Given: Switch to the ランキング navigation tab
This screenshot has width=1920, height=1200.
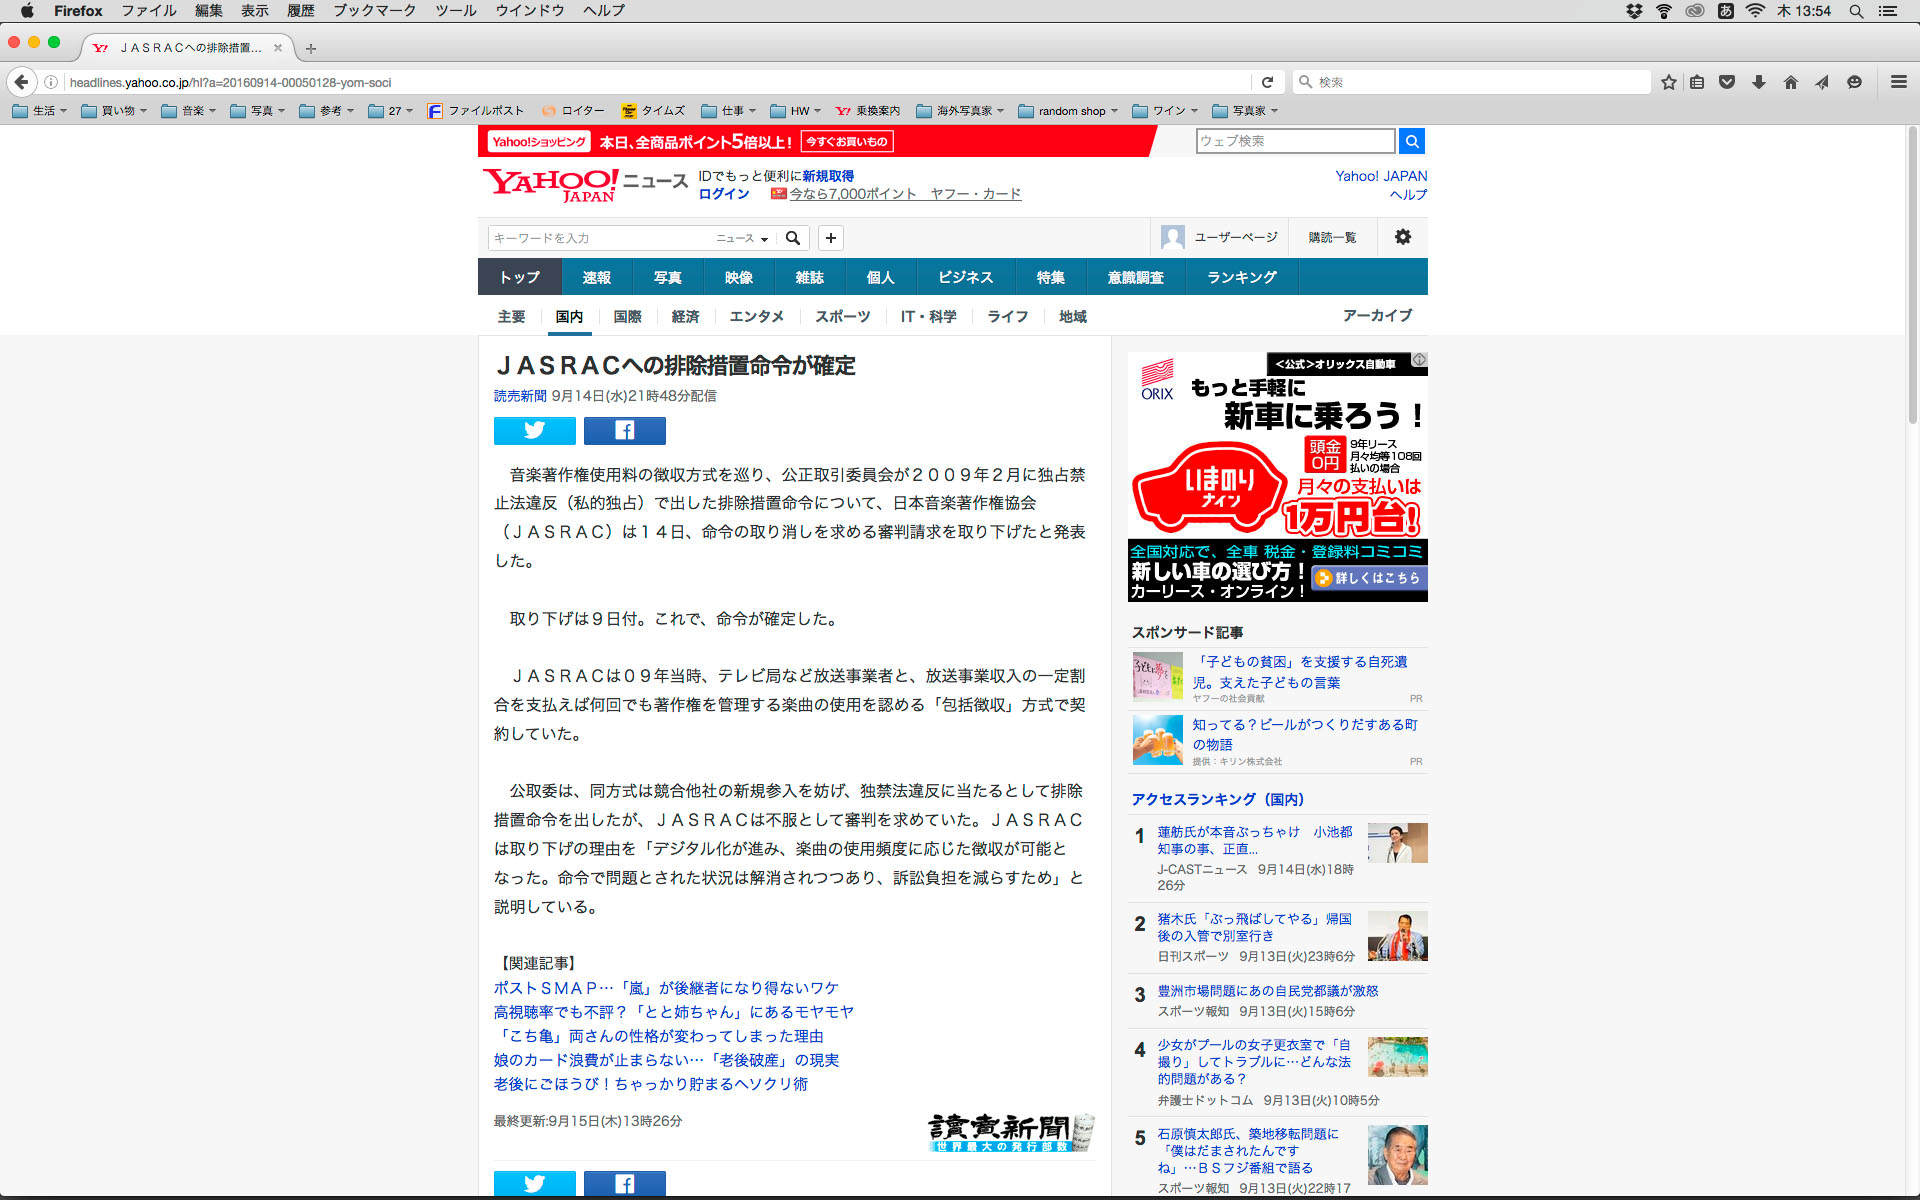Looking at the screenshot, I should pos(1241,277).
